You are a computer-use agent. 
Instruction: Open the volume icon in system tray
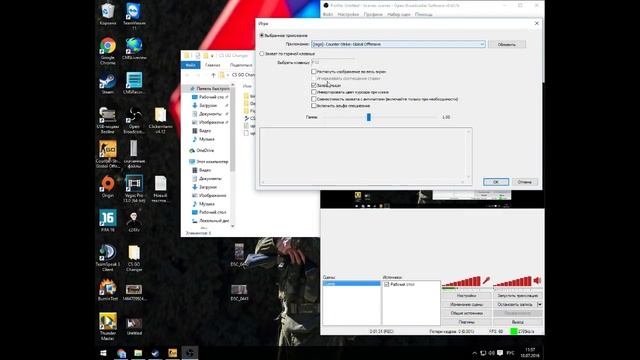[x=491, y=353]
